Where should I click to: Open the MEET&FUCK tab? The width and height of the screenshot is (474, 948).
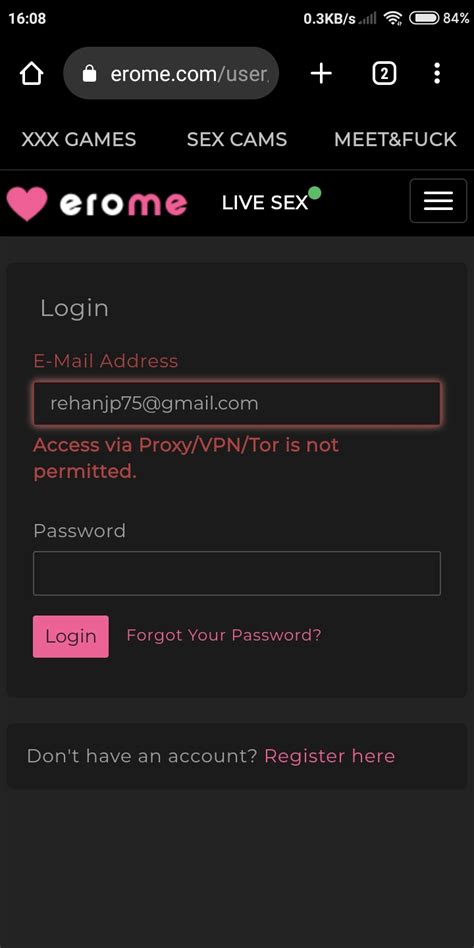point(395,140)
